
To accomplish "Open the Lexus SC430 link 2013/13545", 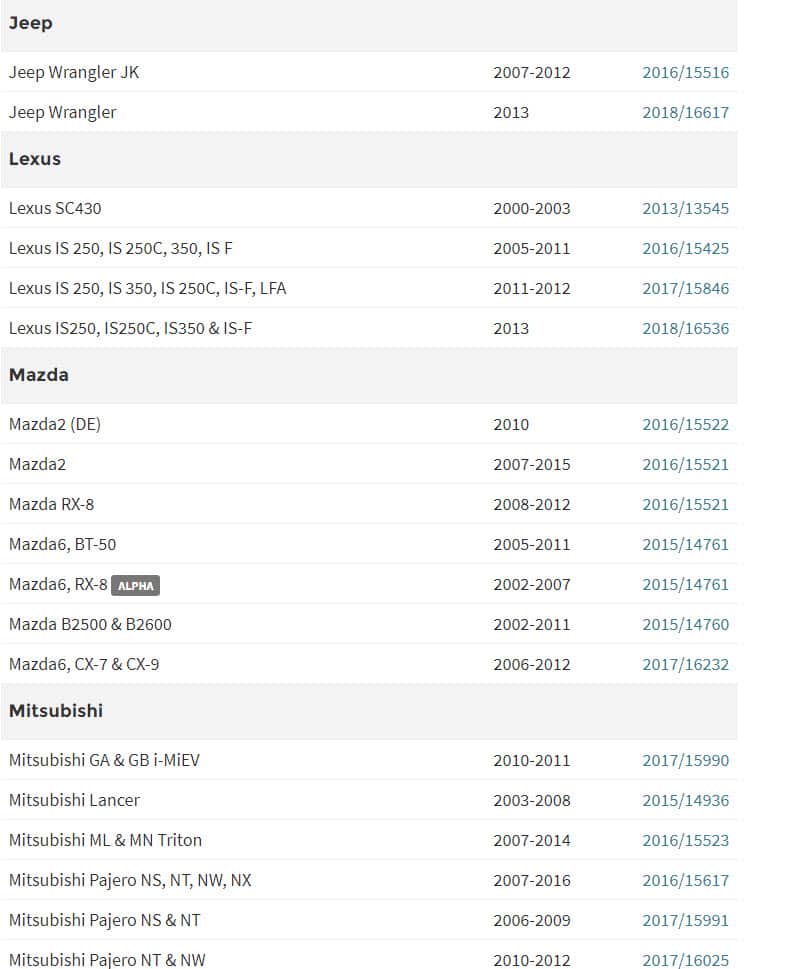I will 685,208.
